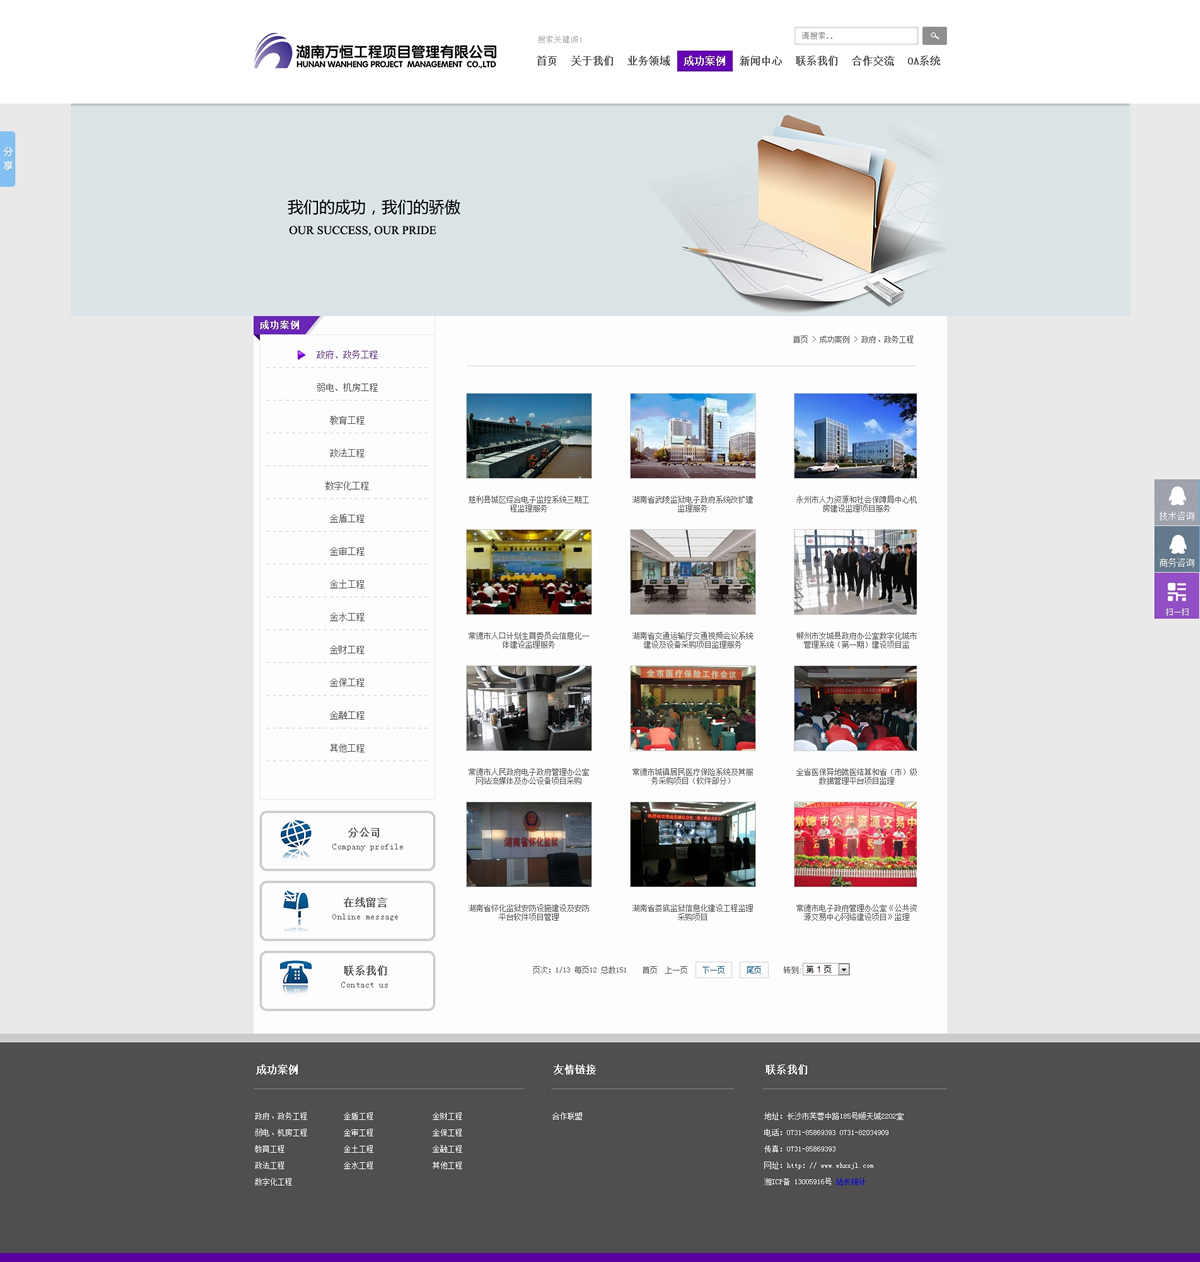Viewport: 1200px width, 1262px height.
Task: Expand the page number dropdown 第1页
Action: pyautogui.click(x=844, y=970)
